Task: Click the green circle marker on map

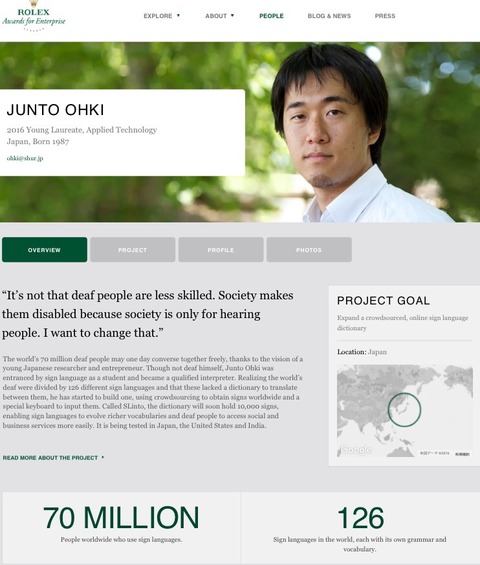Action: tap(404, 410)
